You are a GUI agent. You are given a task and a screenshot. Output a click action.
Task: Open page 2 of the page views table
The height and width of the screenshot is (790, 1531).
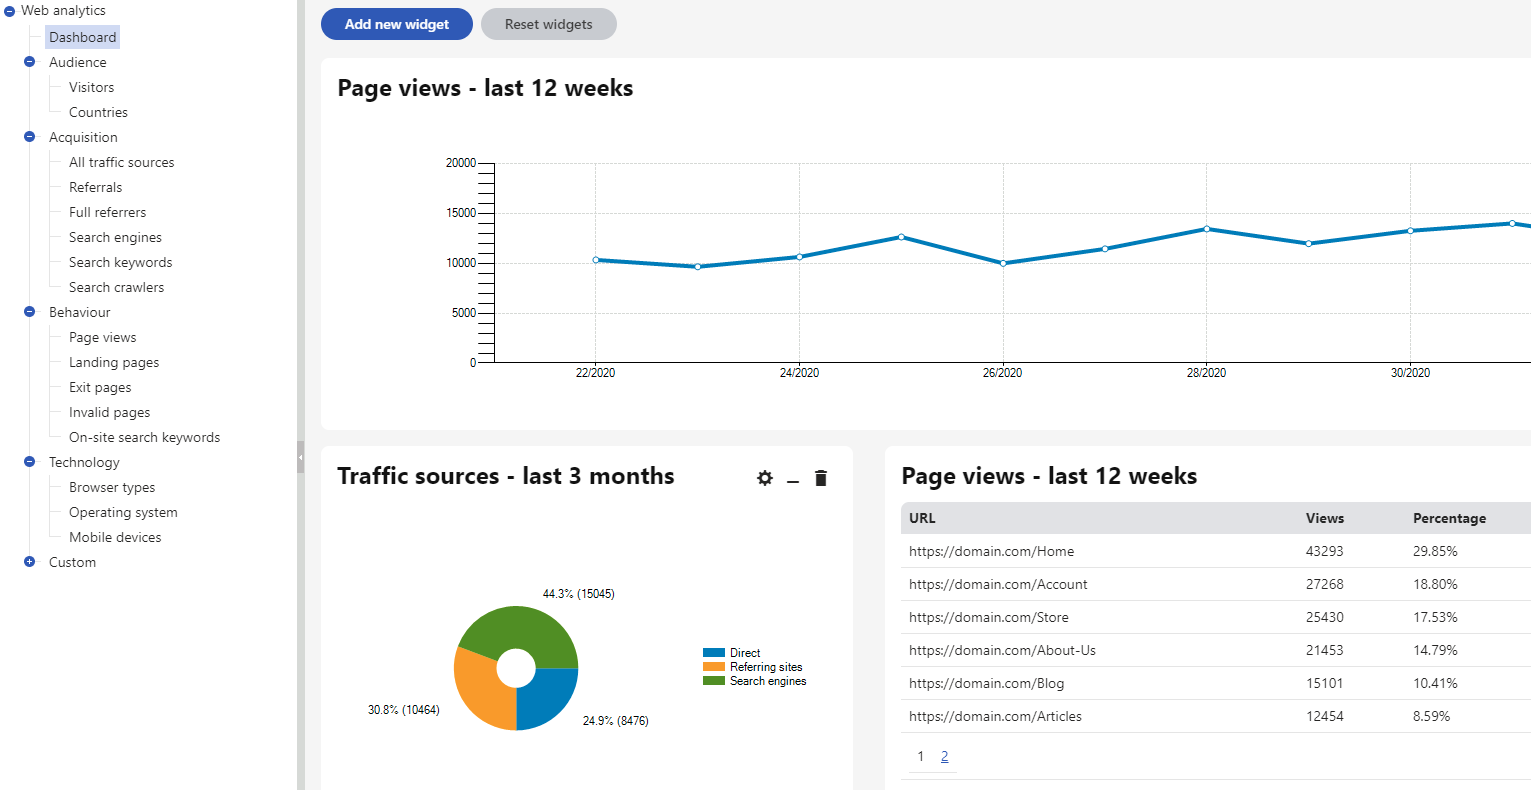944,756
